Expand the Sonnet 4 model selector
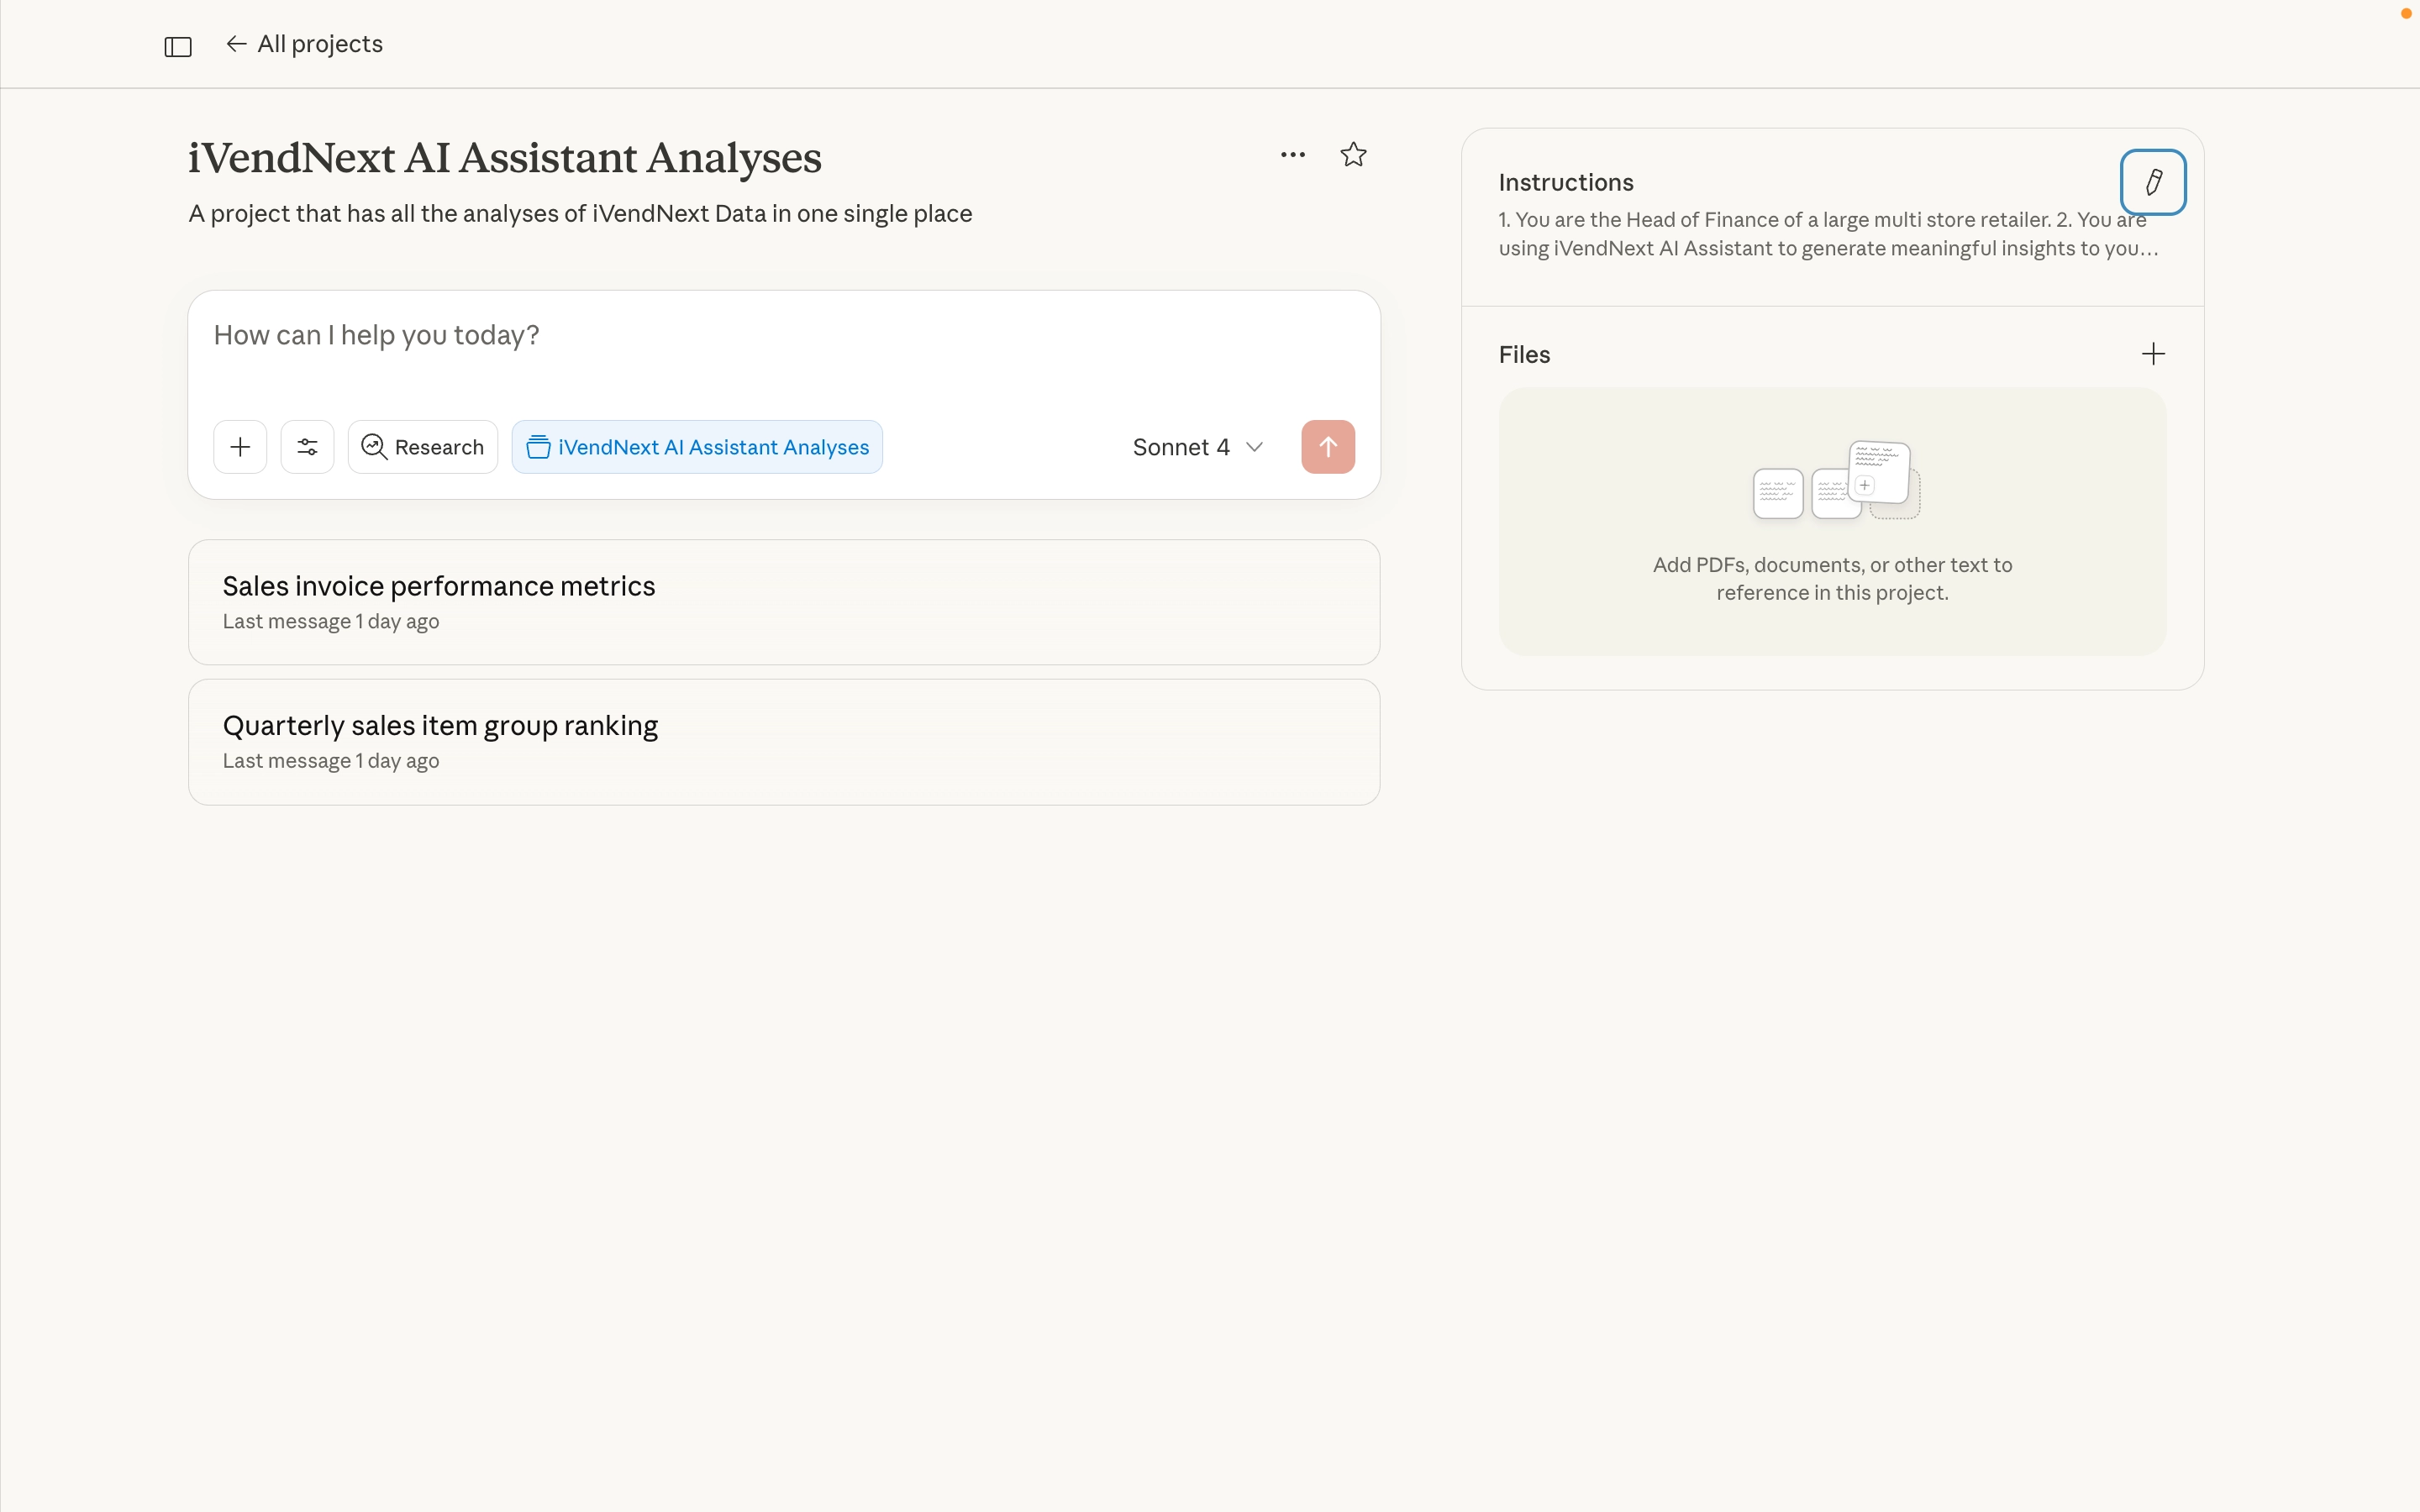Image resolution: width=2420 pixels, height=1512 pixels. (1197, 447)
